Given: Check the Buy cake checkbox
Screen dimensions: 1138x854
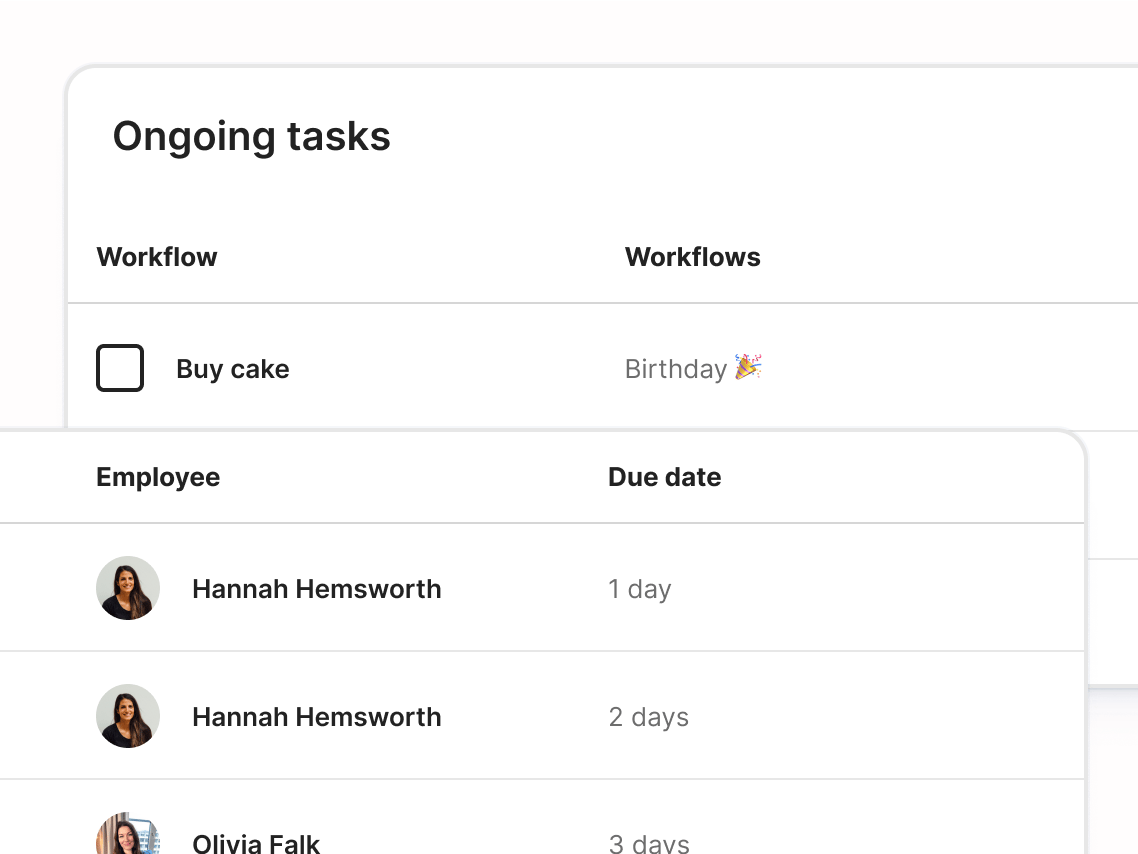Looking at the screenshot, I should [119, 368].
